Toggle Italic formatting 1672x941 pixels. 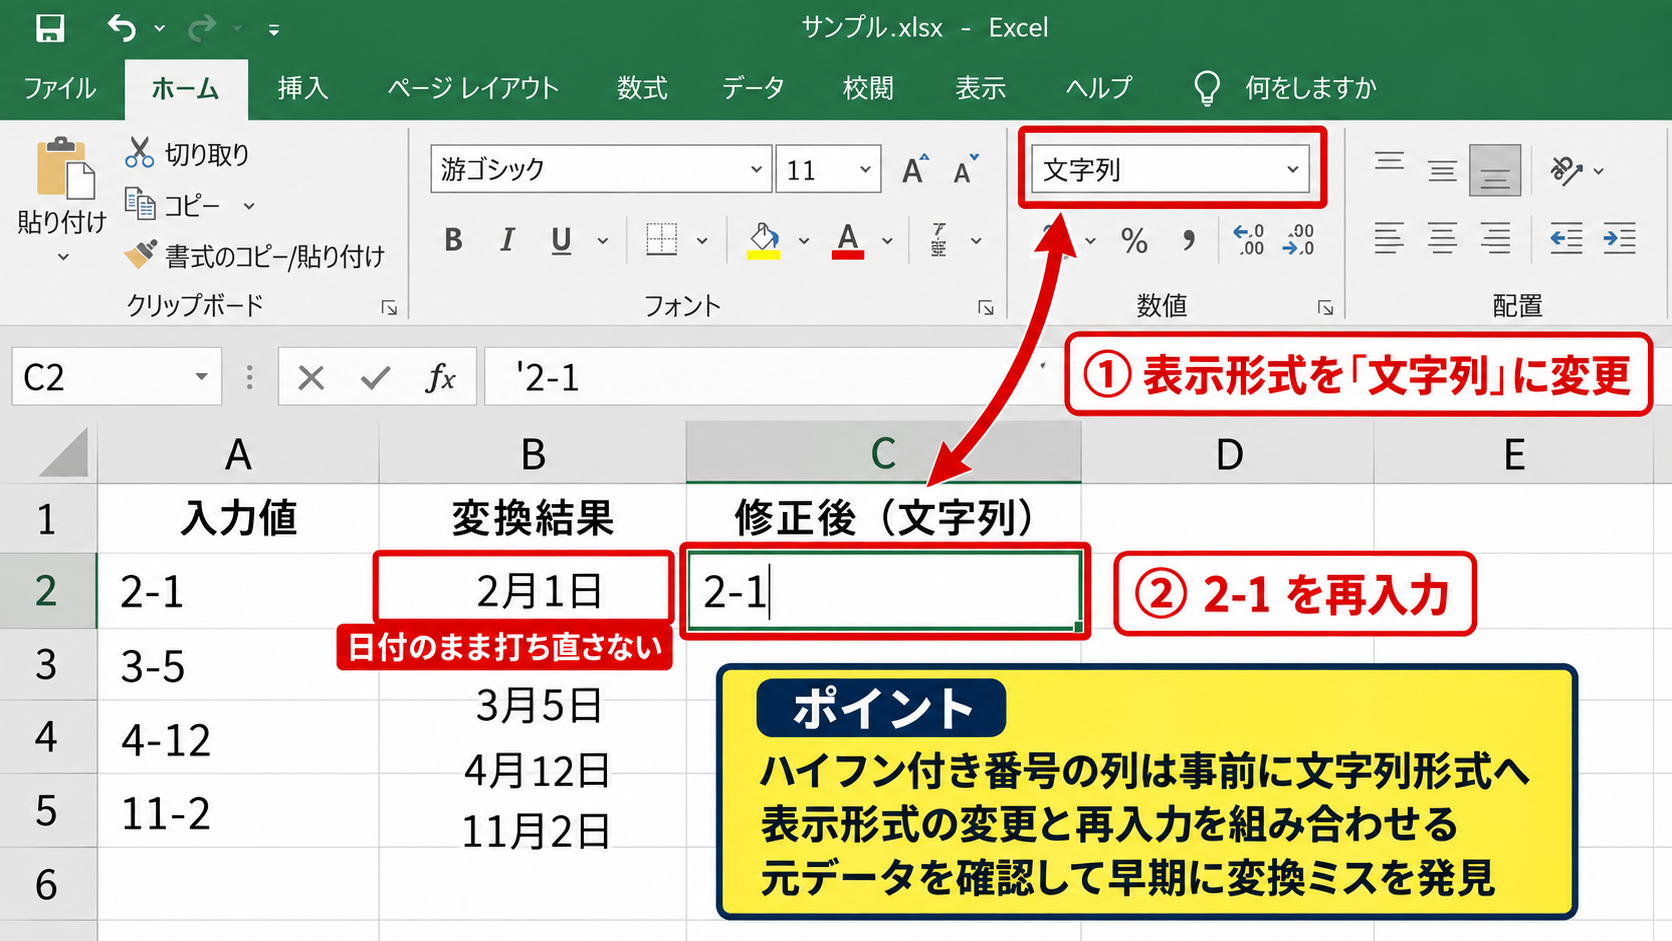[507, 240]
